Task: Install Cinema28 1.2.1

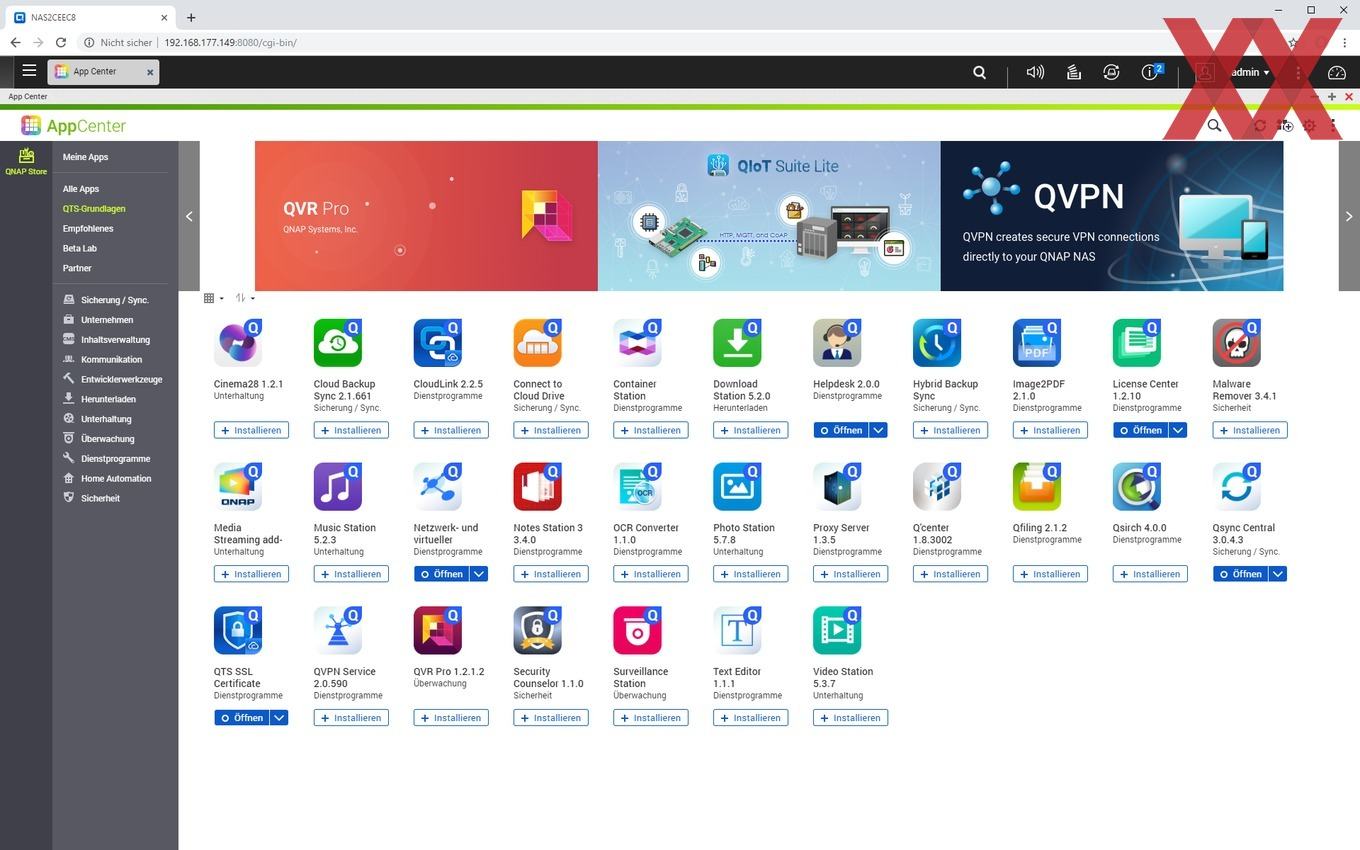Action: tap(251, 430)
